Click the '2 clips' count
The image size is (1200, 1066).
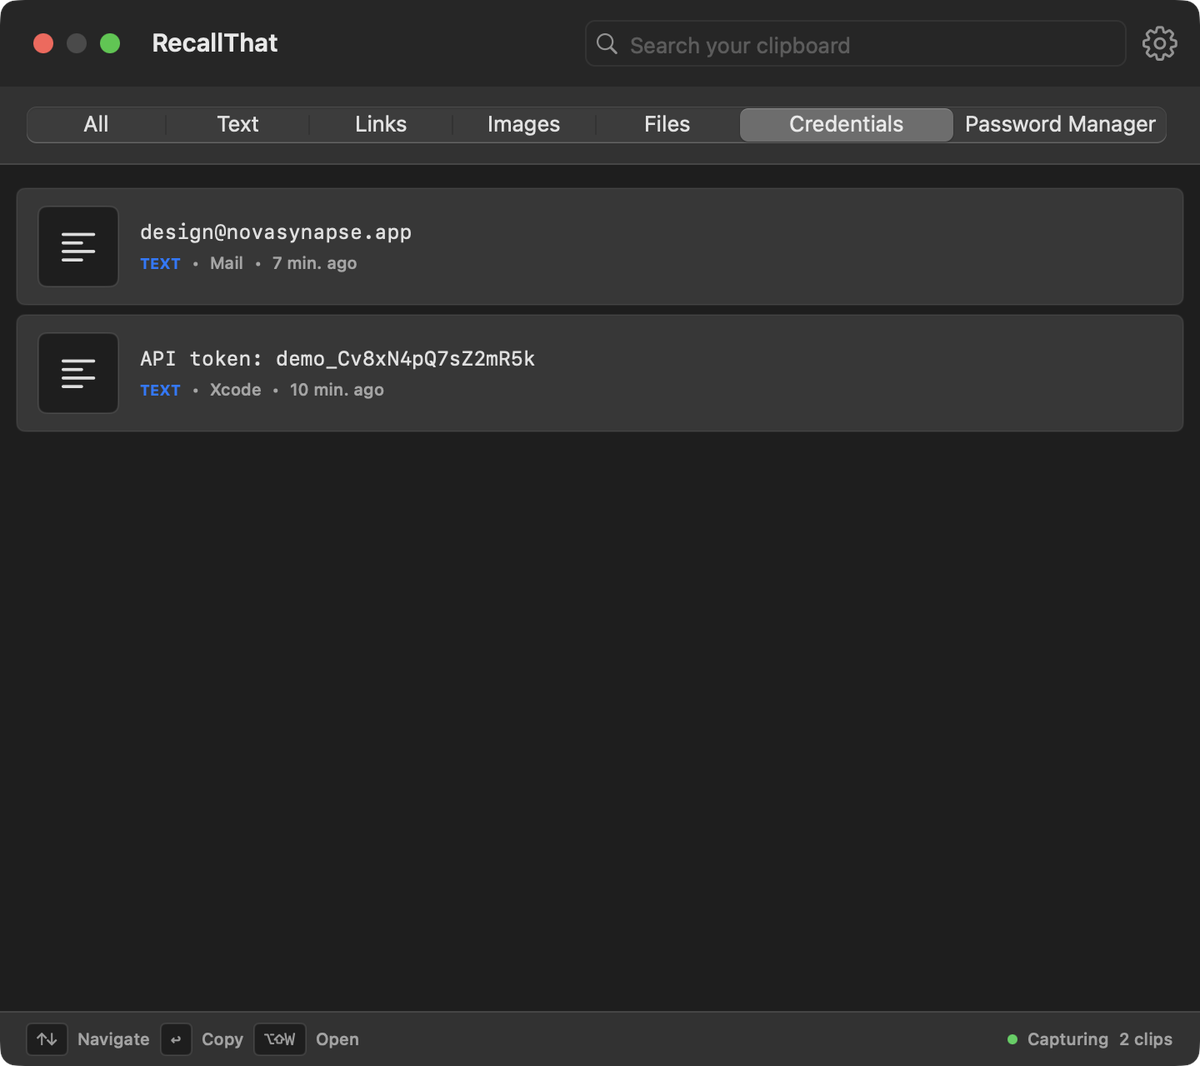tap(1146, 1039)
